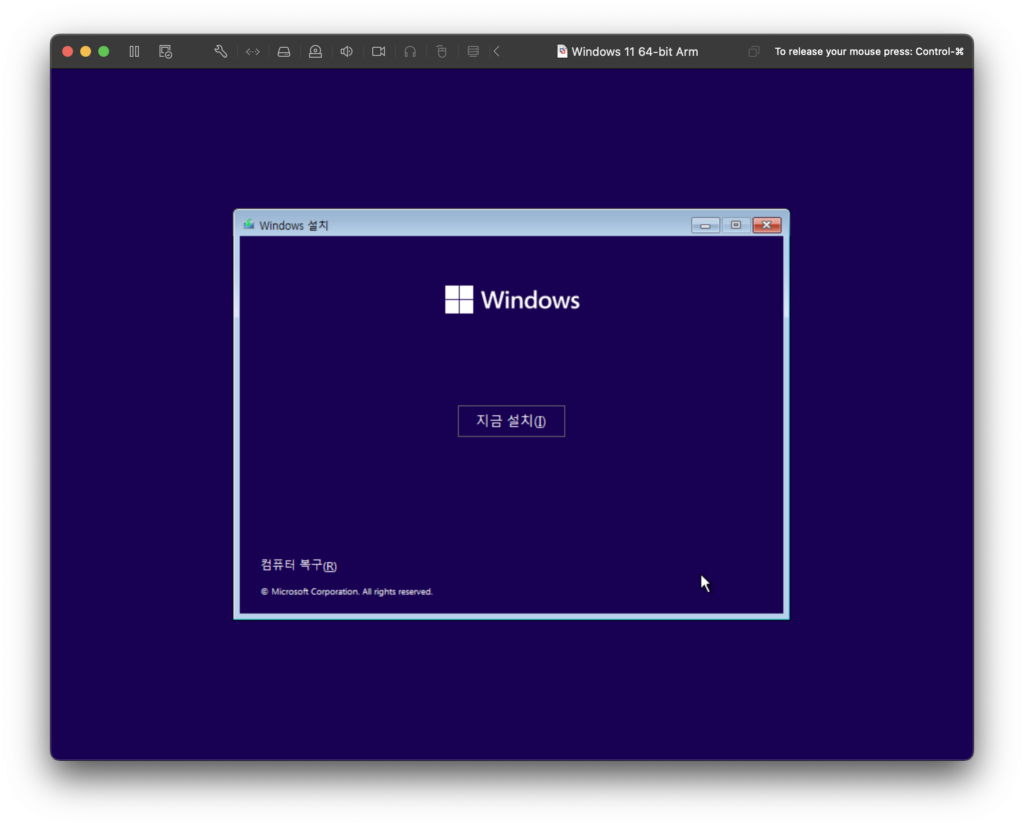Click the headphones device icon
The height and width of the screenshot is (827, 1024).
click(410, 51)
